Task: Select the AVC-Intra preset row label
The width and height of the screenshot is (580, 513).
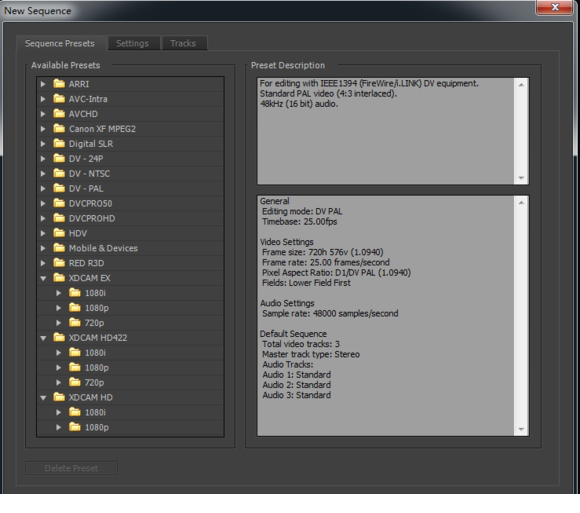Action: (x=88, y=99)
